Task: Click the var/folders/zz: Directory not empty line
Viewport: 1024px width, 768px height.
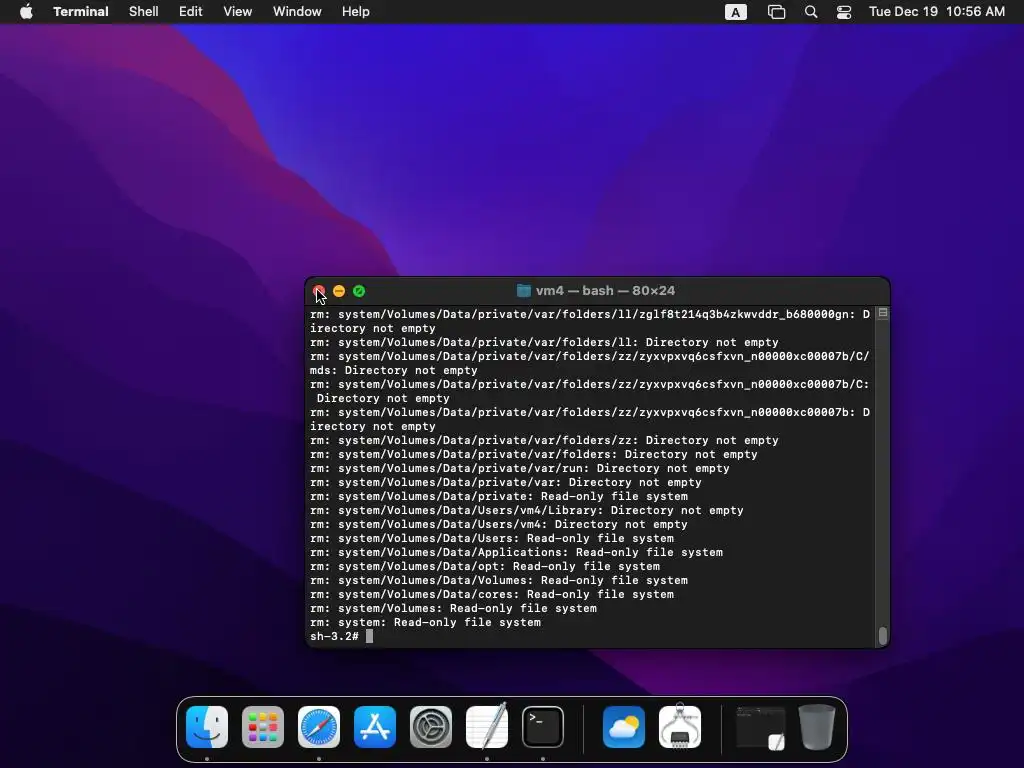Action: pyautogui.click(x=545, y=440)
